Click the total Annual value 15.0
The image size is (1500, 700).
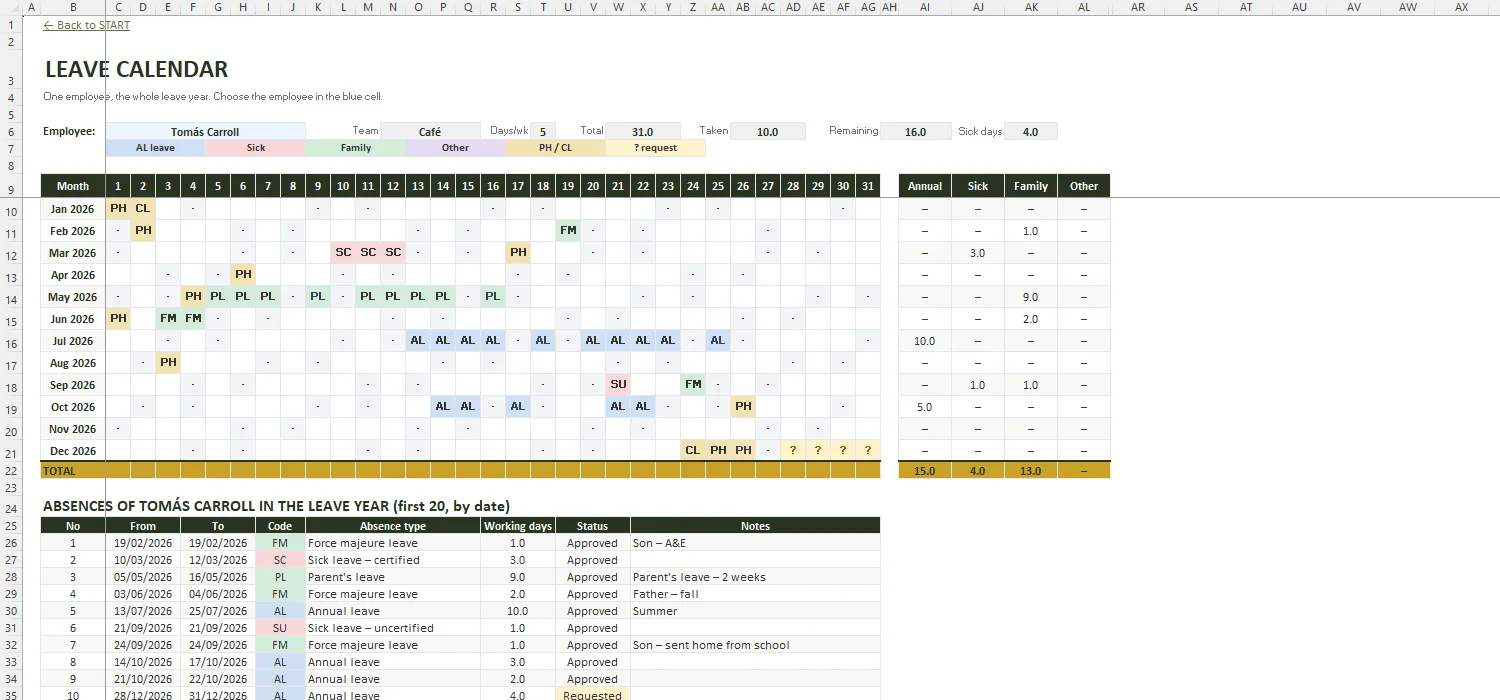point(925,470)
